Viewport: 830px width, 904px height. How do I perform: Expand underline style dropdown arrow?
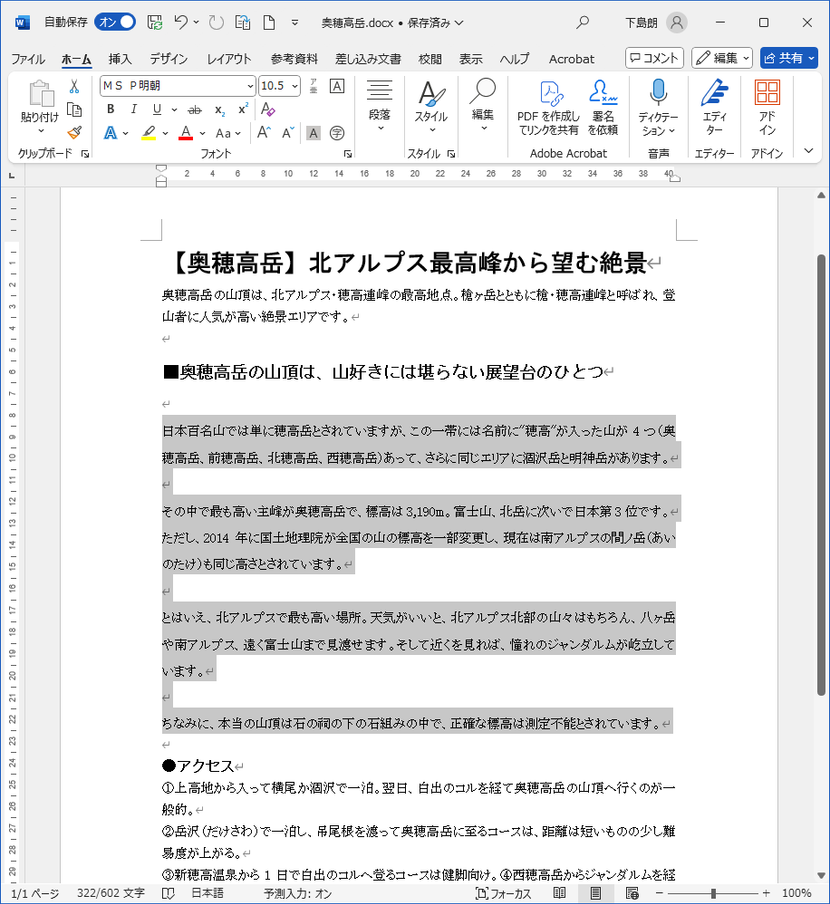[174, 109]
